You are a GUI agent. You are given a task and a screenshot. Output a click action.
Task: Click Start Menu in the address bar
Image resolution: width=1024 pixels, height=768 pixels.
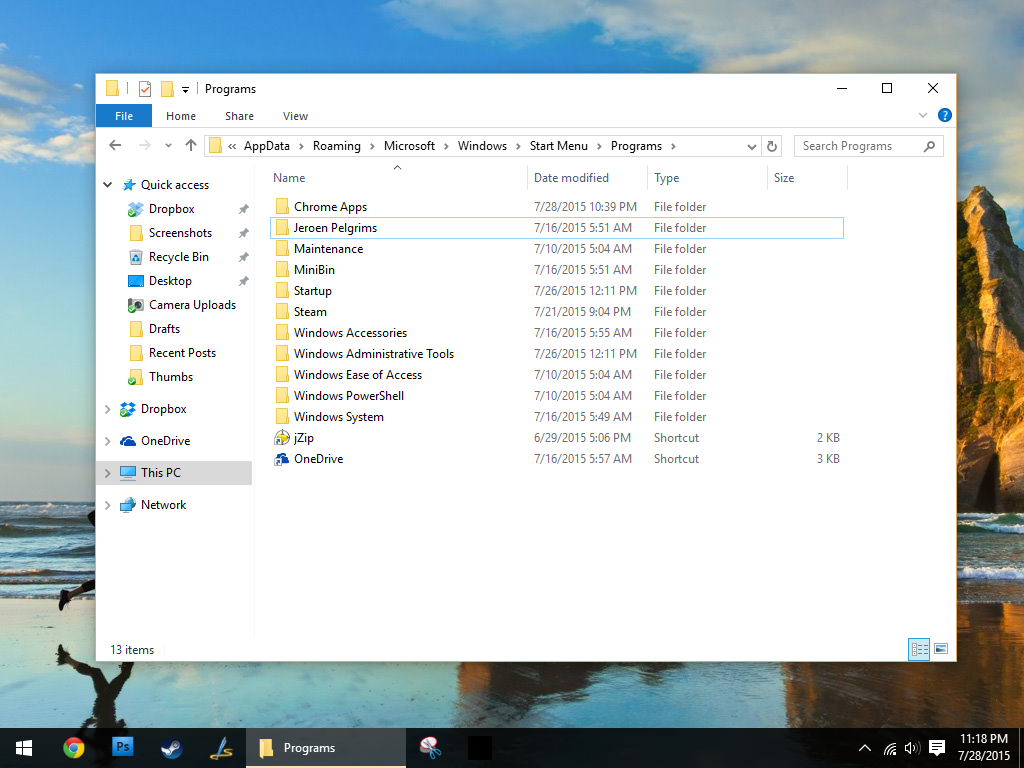pyautogui.click(x=558, y=146)
